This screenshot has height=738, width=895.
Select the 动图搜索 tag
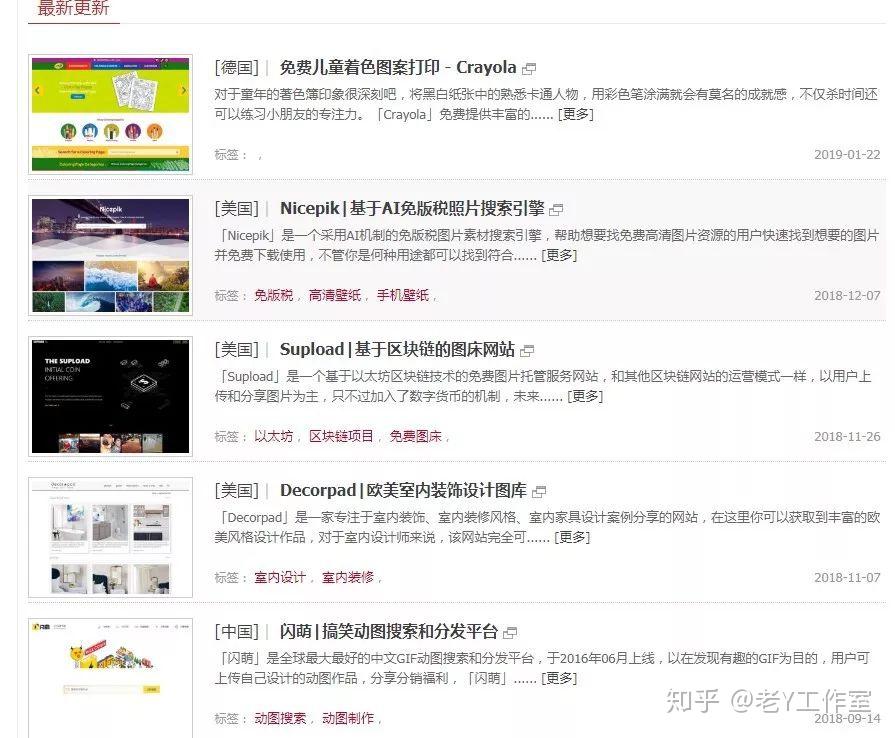(x=280, y=718)
